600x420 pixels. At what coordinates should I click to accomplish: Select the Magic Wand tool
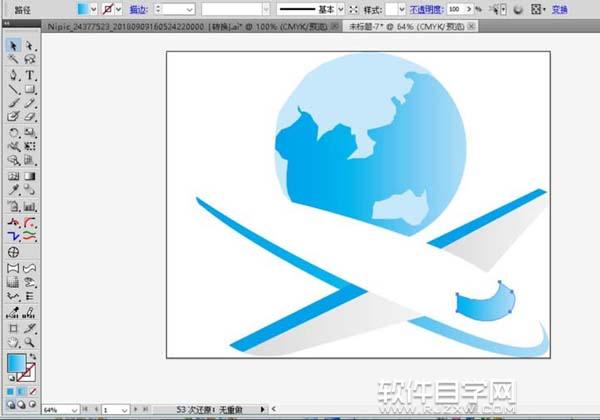pos(13,59)
